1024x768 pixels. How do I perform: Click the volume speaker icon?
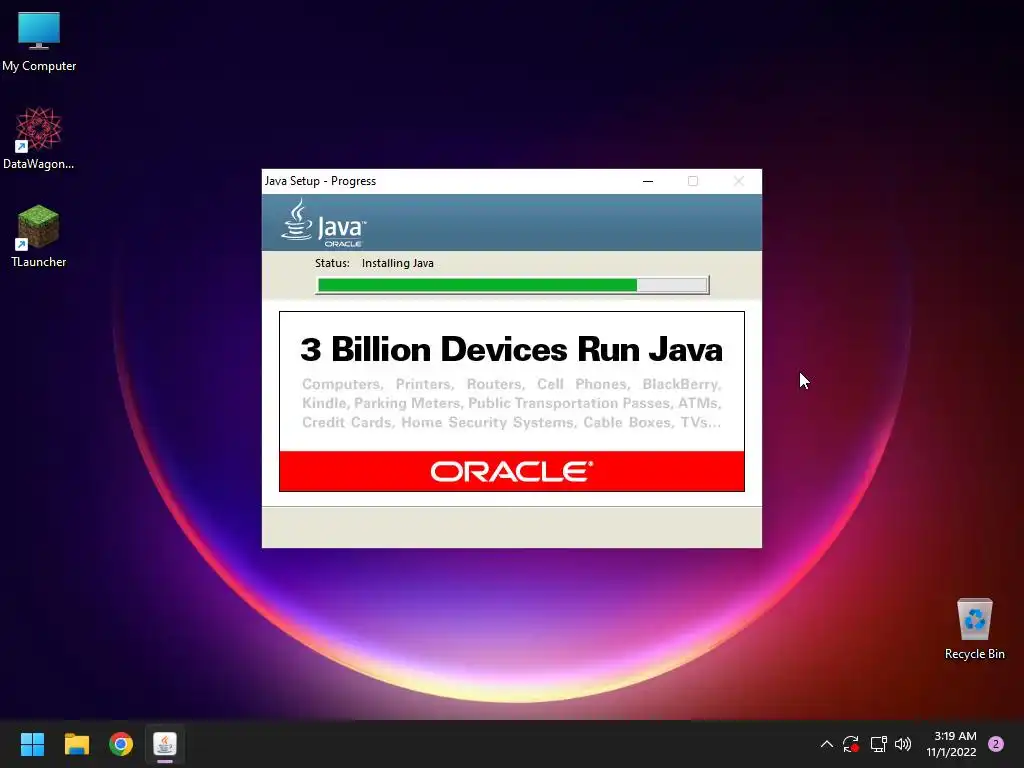(x=903, y=744)
